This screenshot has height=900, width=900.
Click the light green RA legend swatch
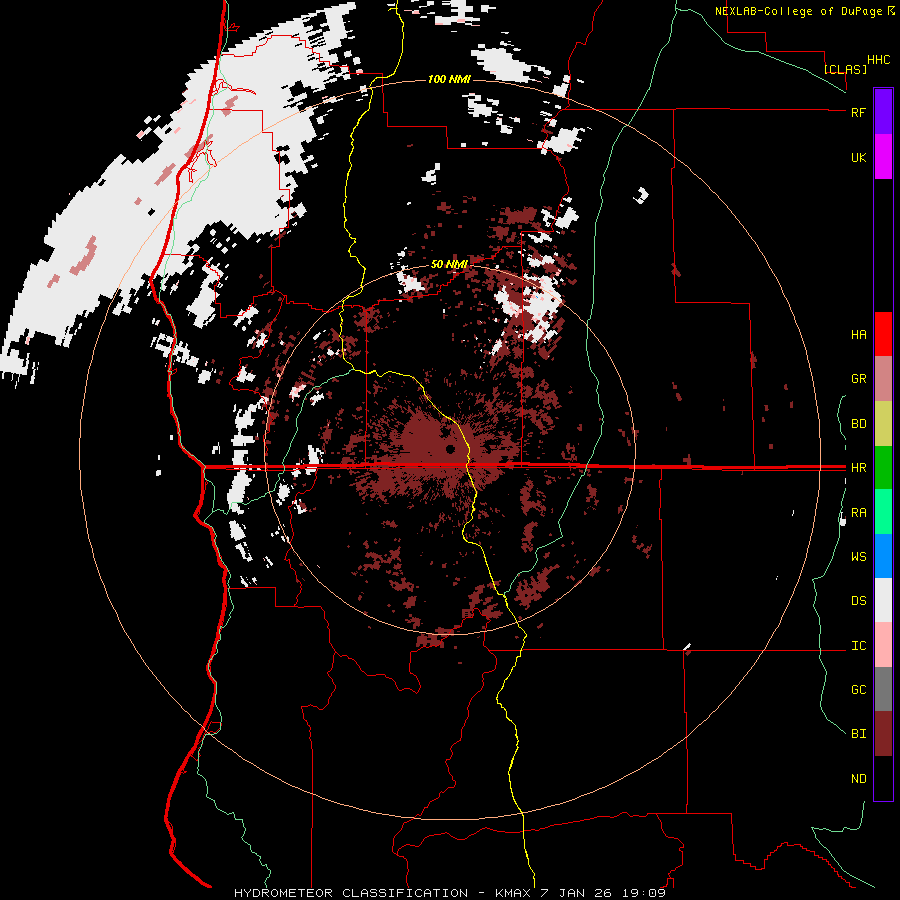(883, 512)
